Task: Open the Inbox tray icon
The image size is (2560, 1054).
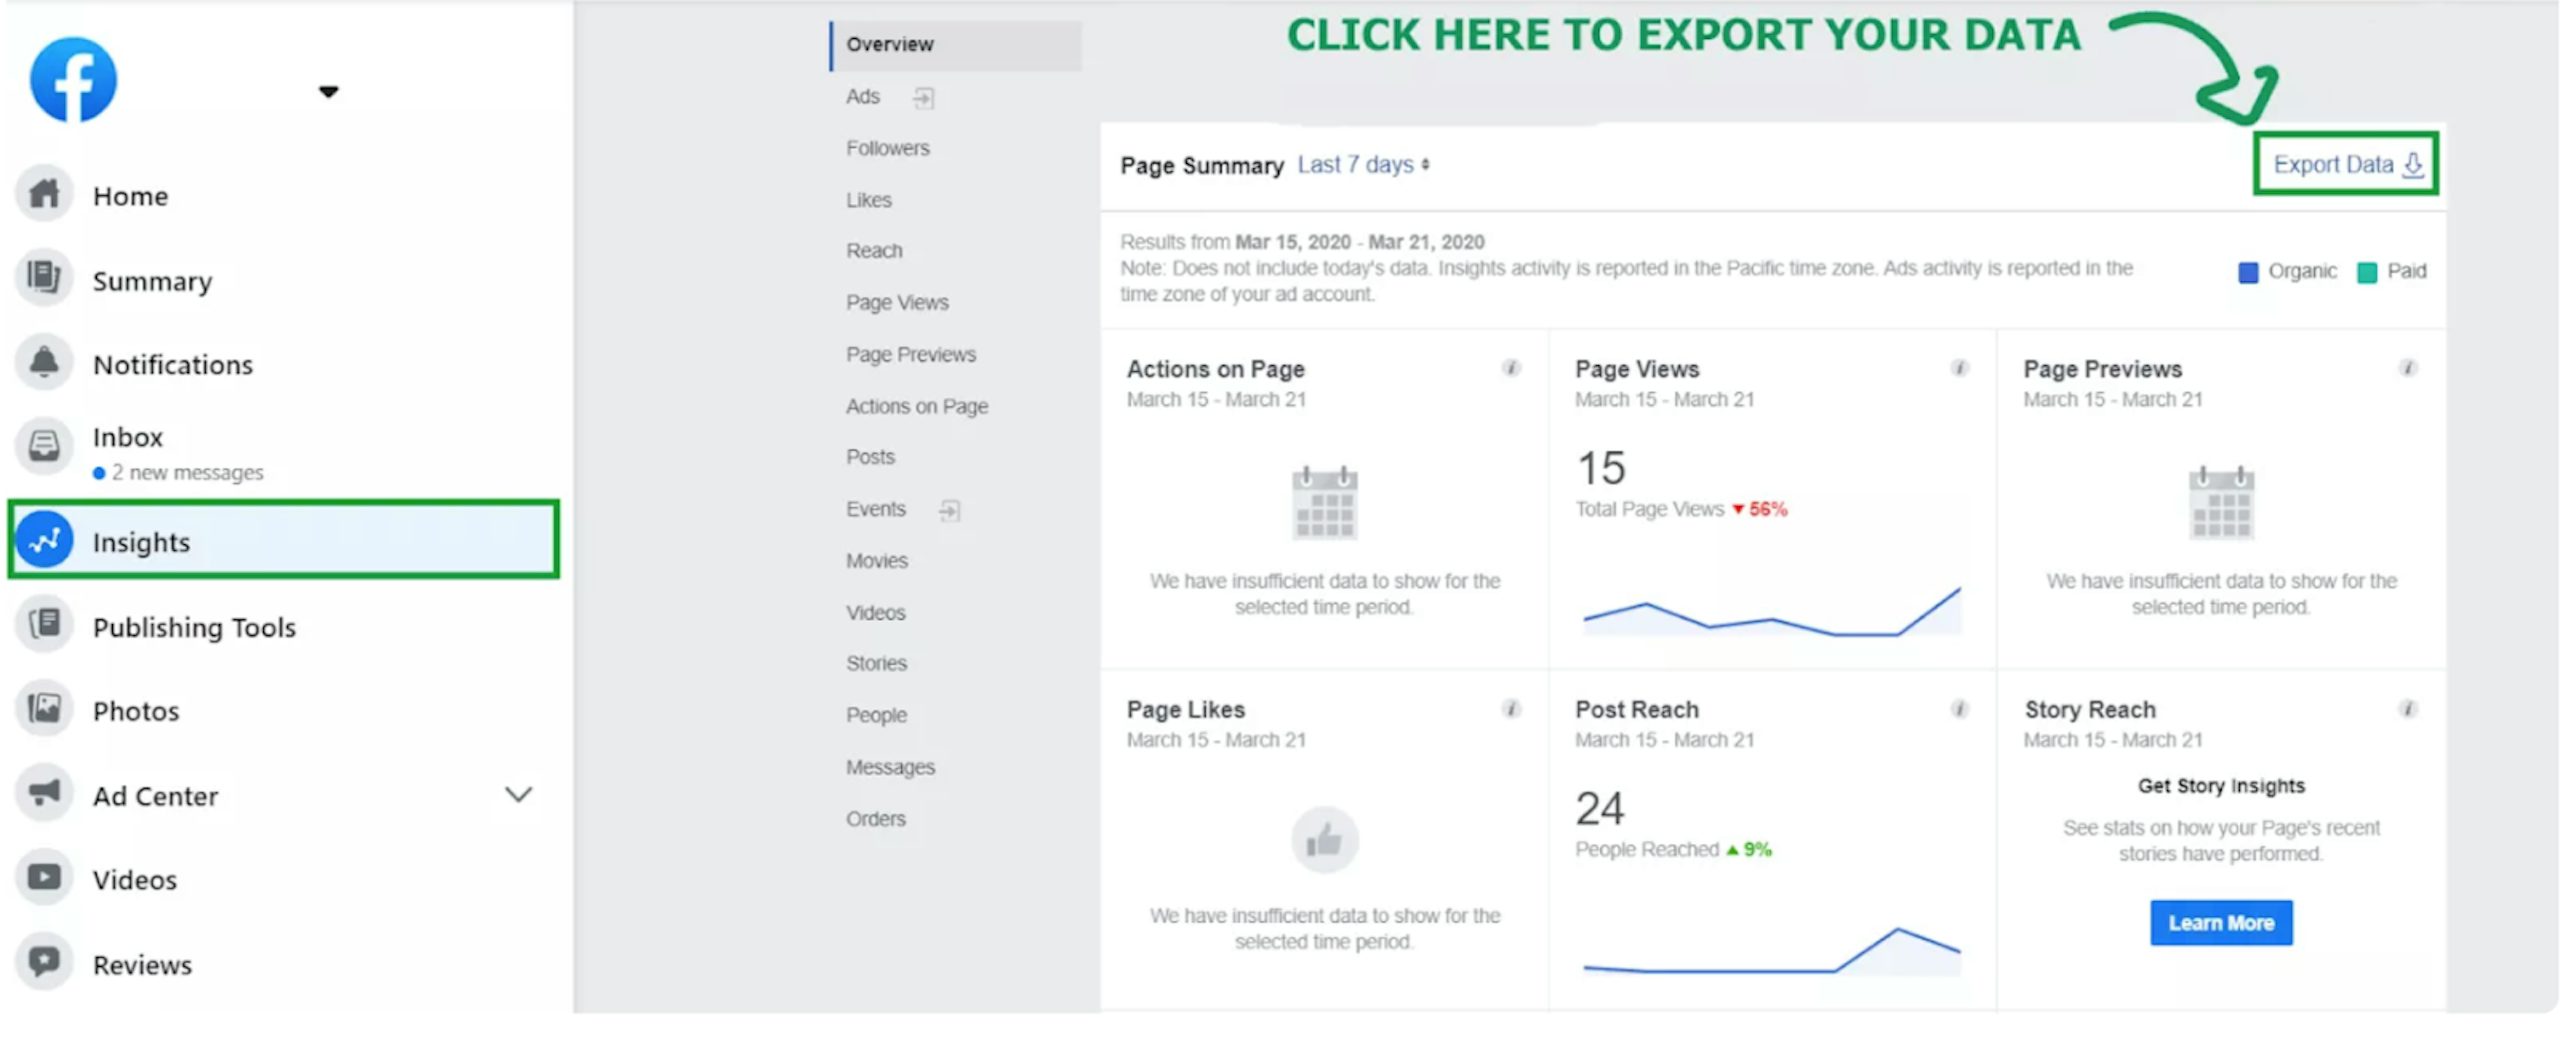Action: point(44,446)
